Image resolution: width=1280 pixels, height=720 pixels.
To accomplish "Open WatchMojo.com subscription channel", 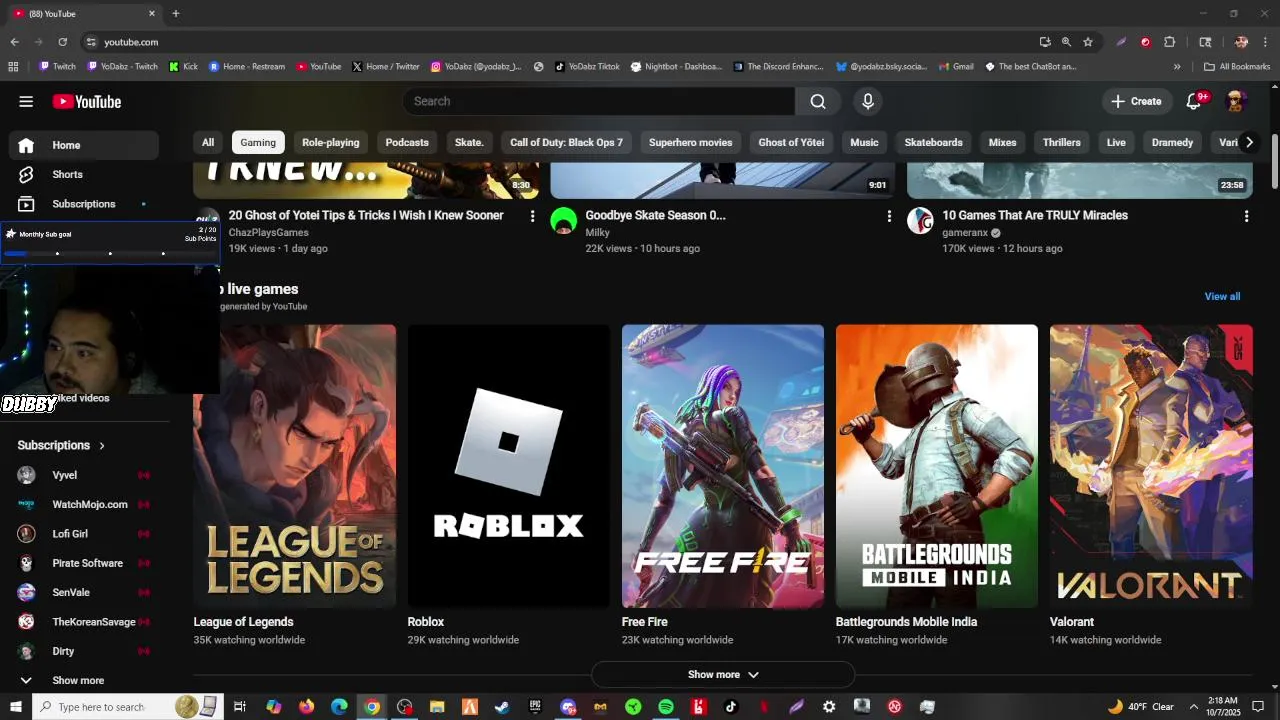I will [84, 505].
